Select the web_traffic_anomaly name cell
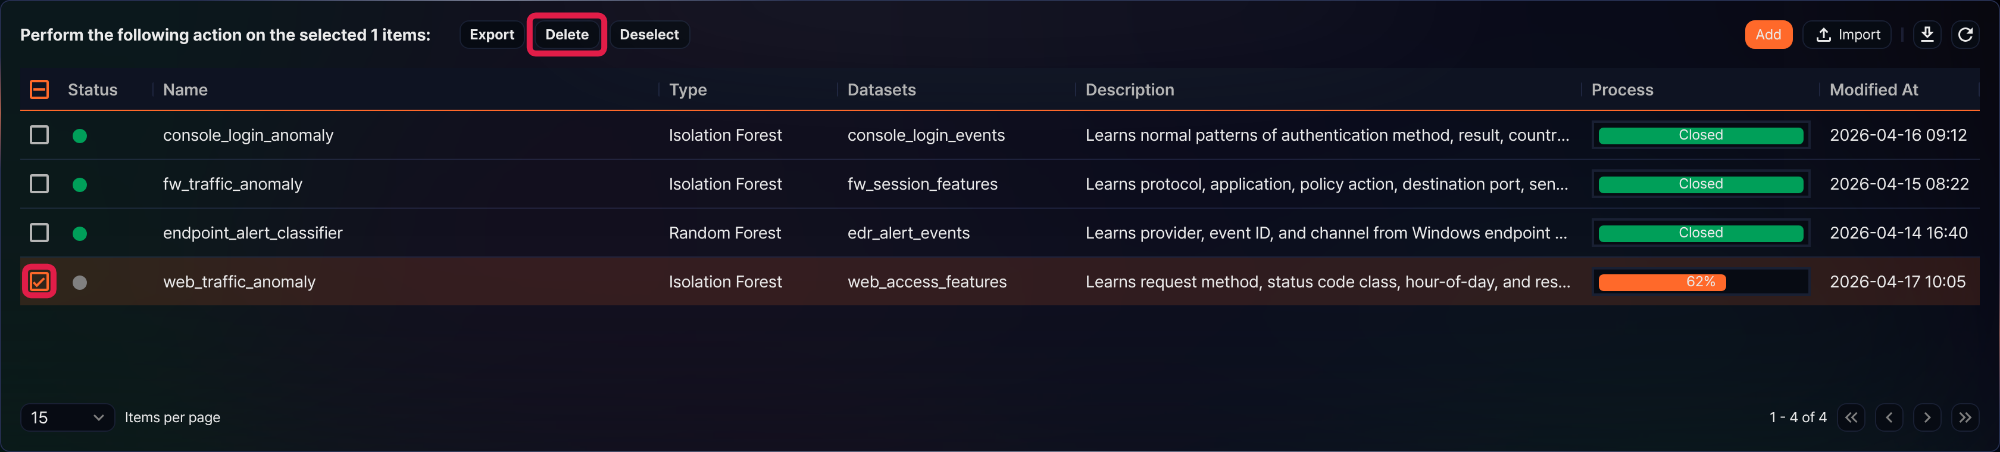2000x452 pixels. (x=239, y=283)
